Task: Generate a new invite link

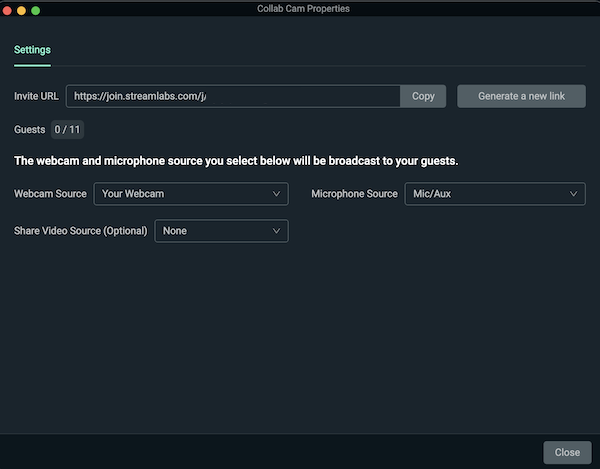Action: tap(521, 96)
